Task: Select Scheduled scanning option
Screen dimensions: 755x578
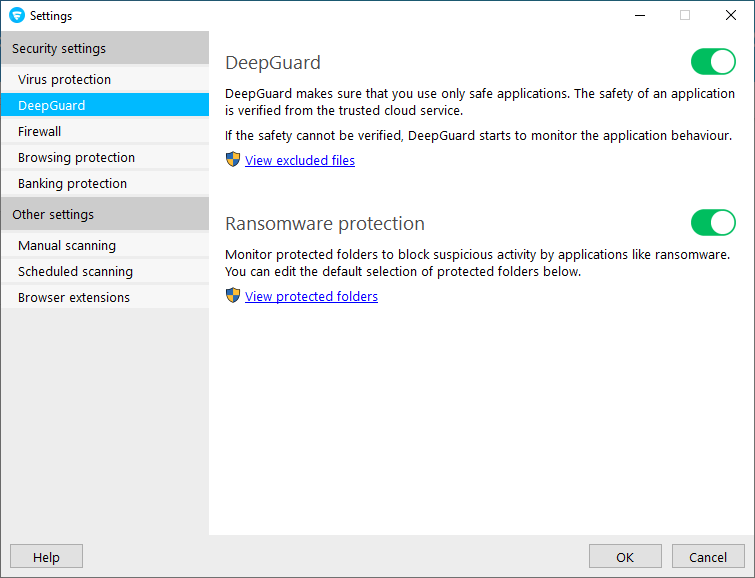Action: click(x=75, y=271)
